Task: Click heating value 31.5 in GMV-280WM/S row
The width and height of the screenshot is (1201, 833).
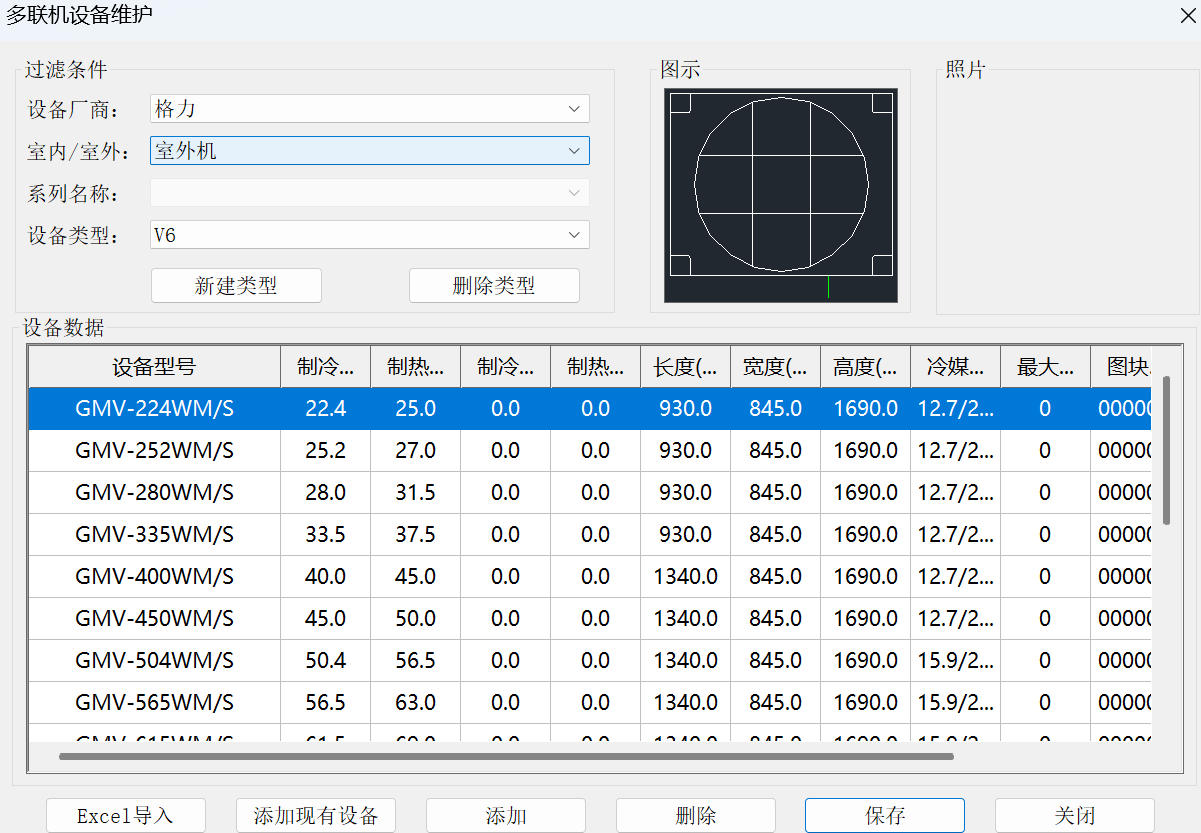Action: tap(415, 493)
